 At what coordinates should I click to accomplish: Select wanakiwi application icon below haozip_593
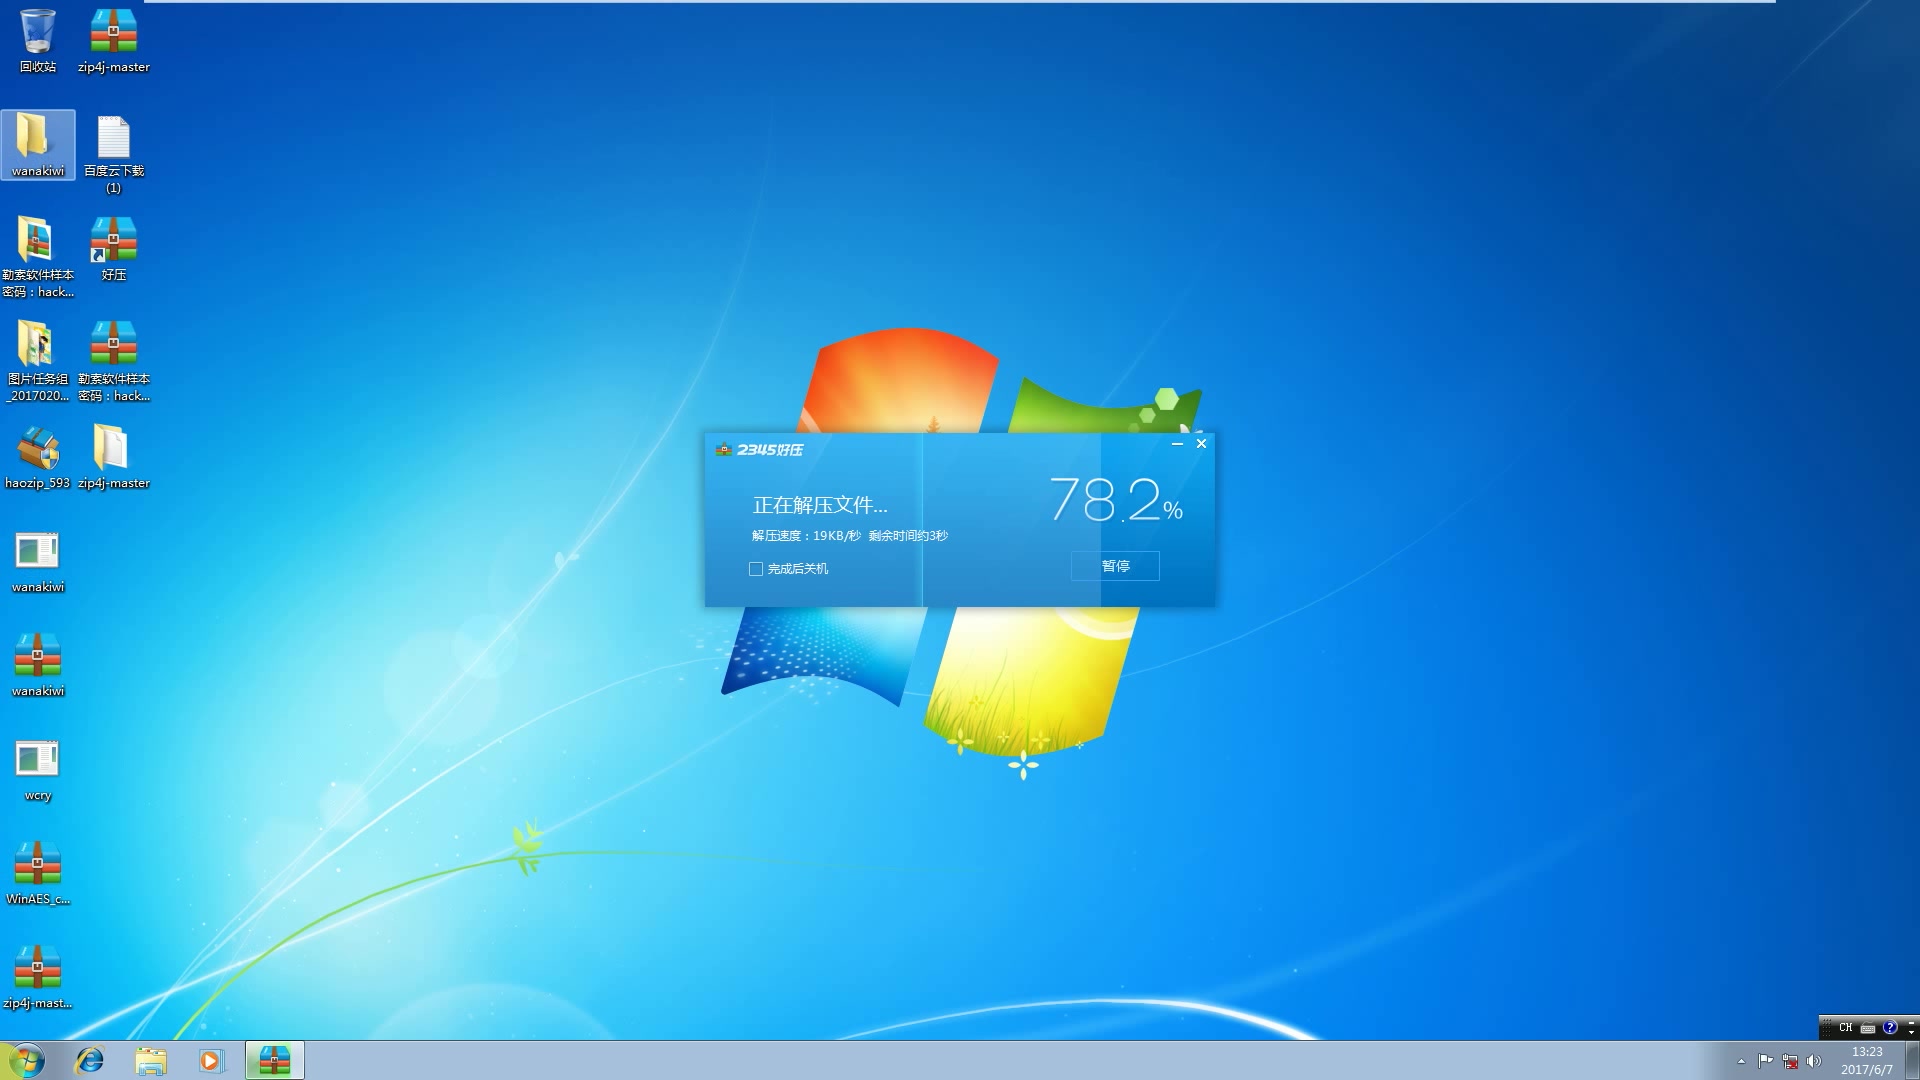(38, 561)
